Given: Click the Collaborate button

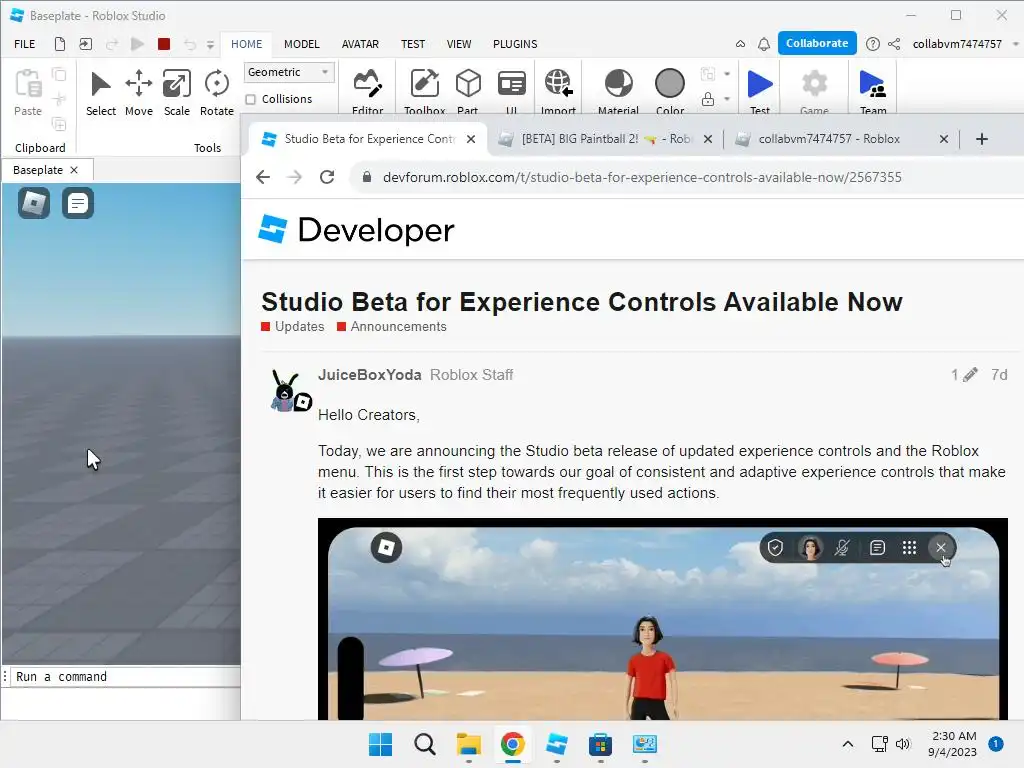Looking at the screenshot, I should coord(817,43).
